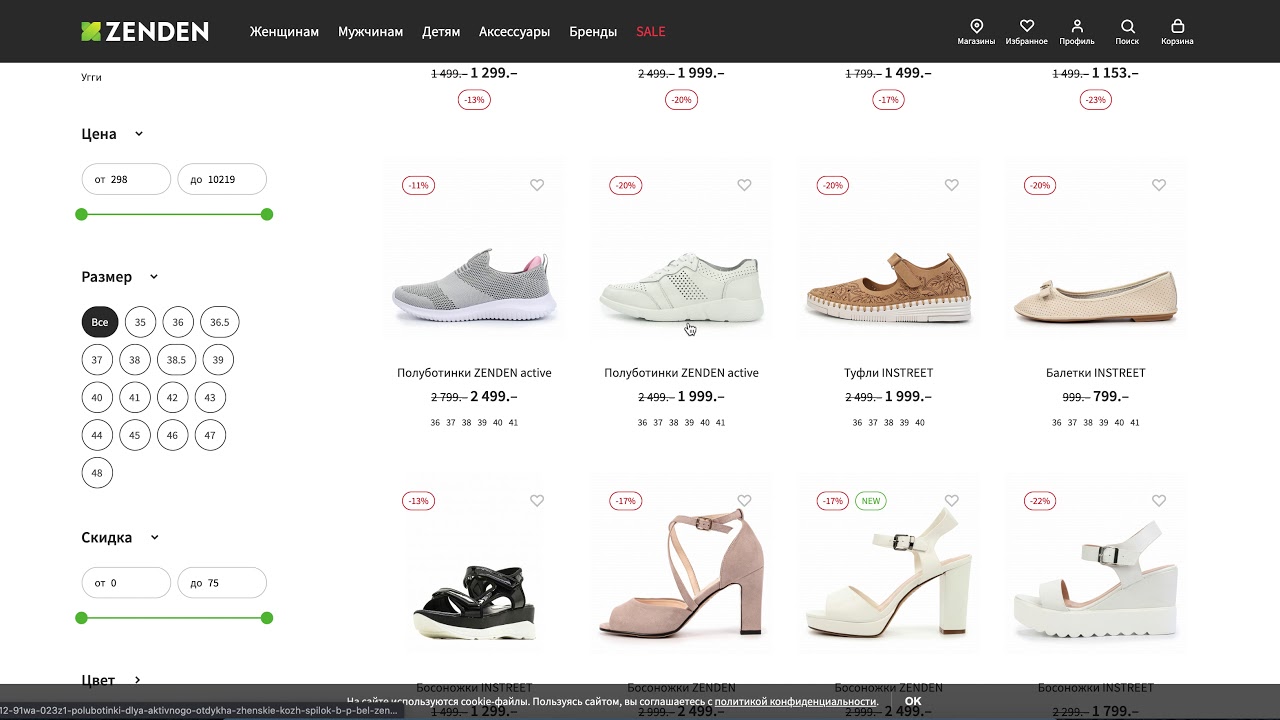1280x720 pixels.
Task: Toggle size 47 filter
Action: [x=210, y=435]
